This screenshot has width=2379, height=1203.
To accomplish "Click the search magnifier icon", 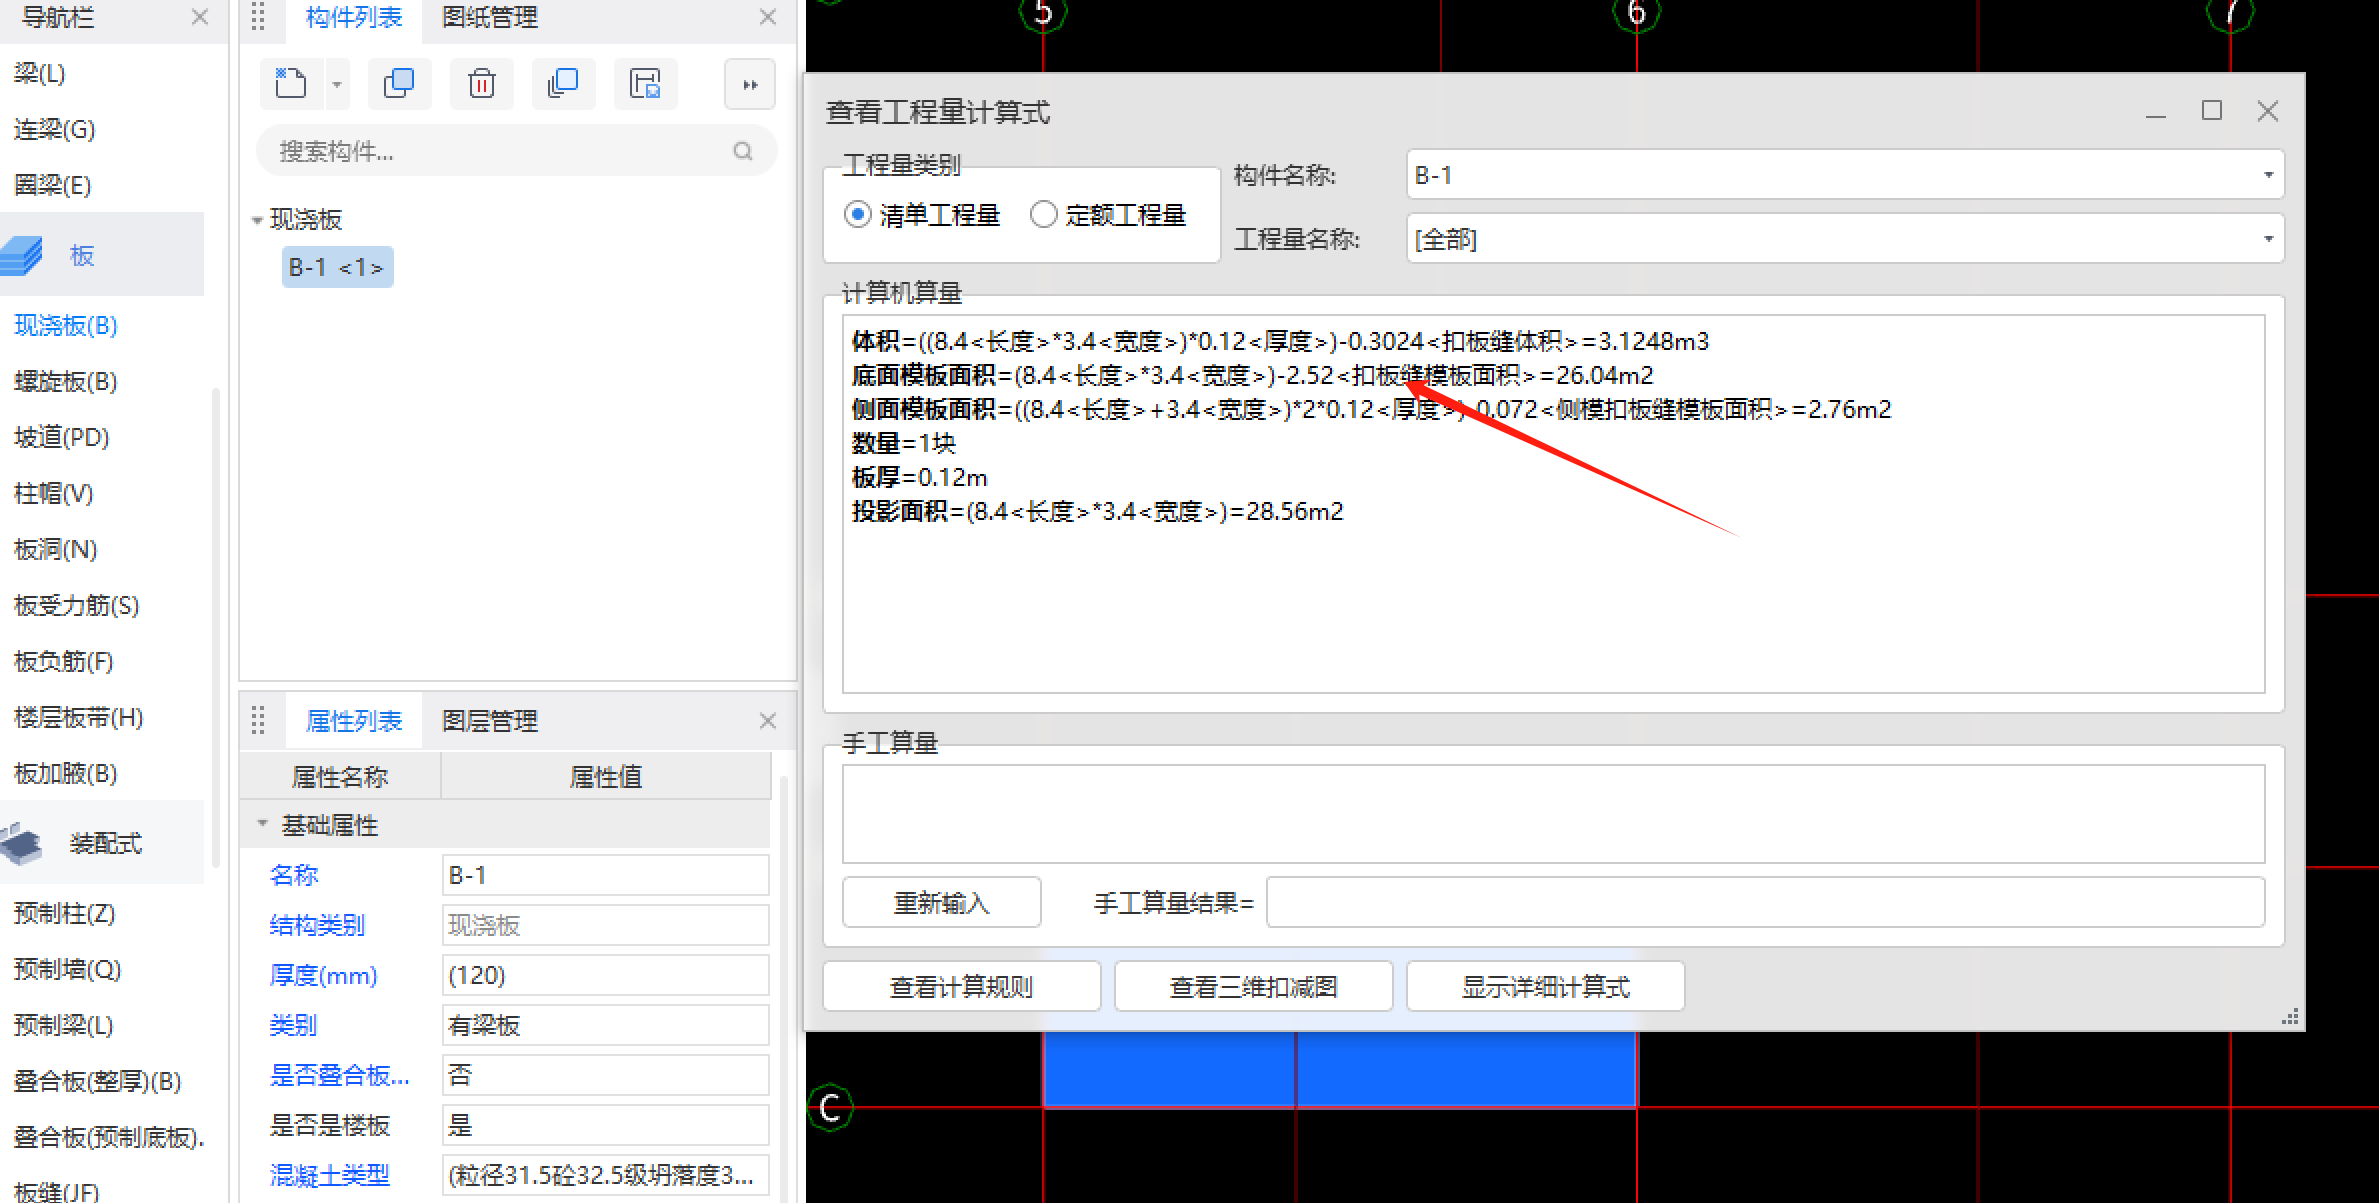I will [743, 151].
